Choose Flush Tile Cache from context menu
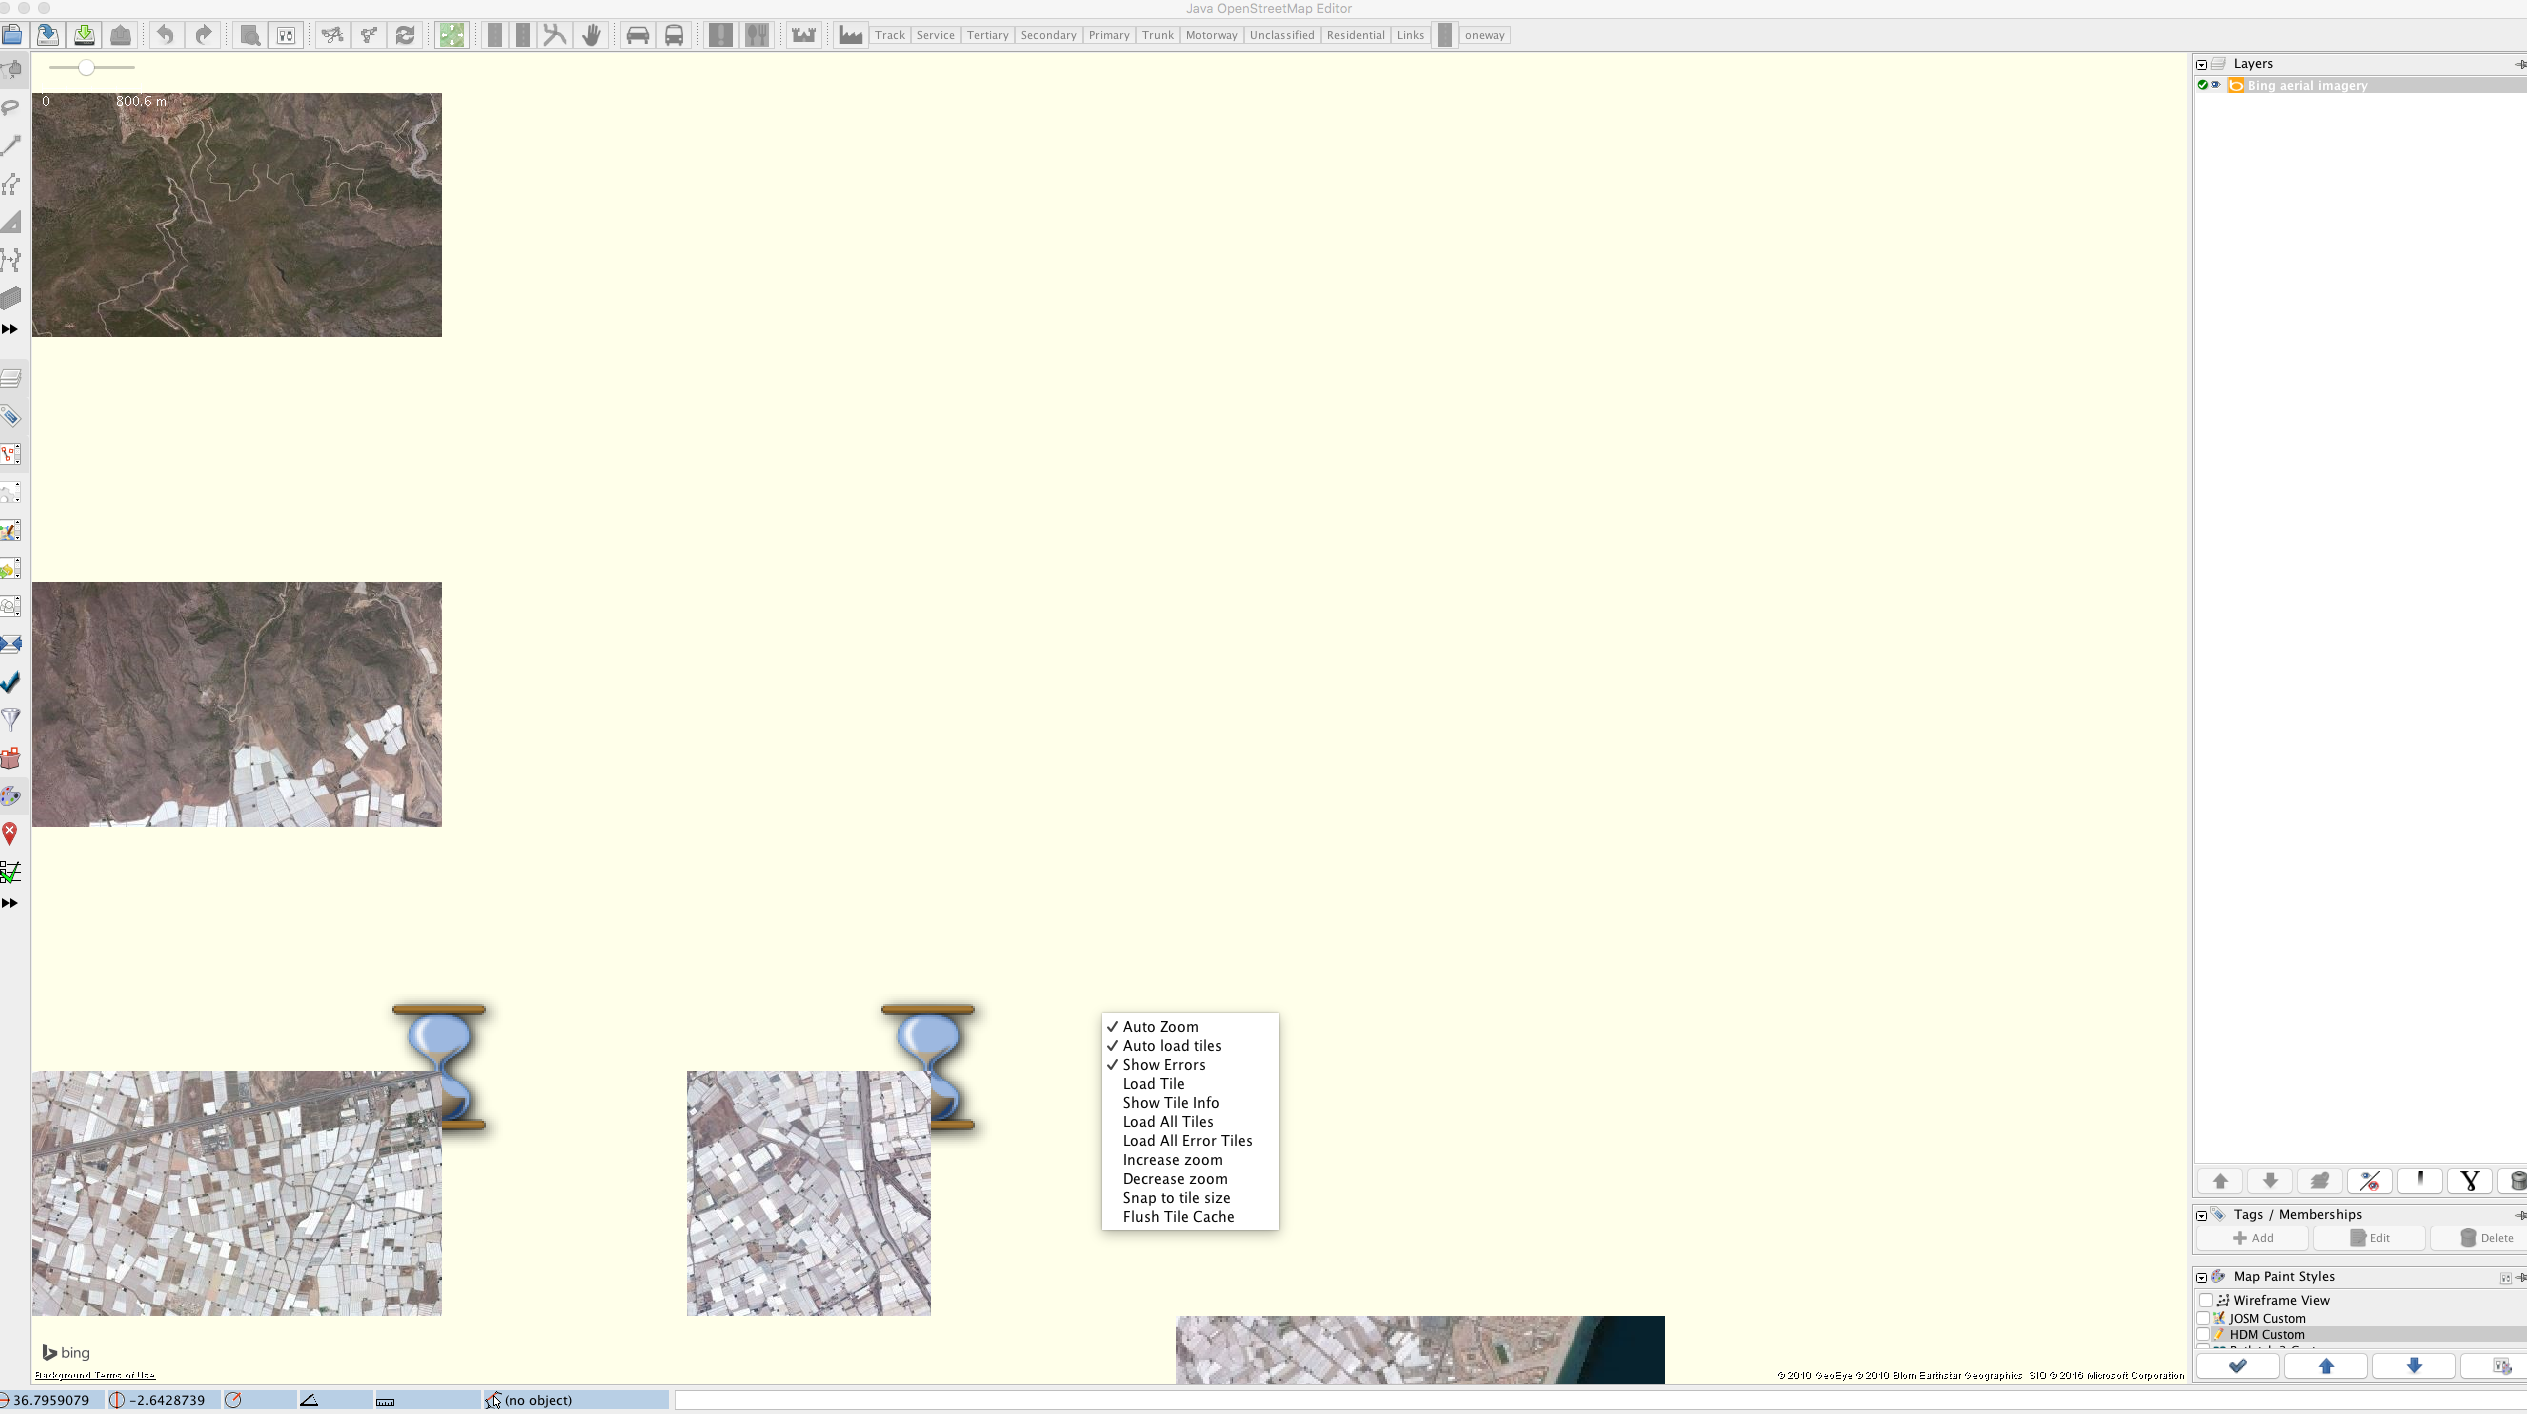This screenshot has width=2527, height=1414. click(x=1178, y=1217)
